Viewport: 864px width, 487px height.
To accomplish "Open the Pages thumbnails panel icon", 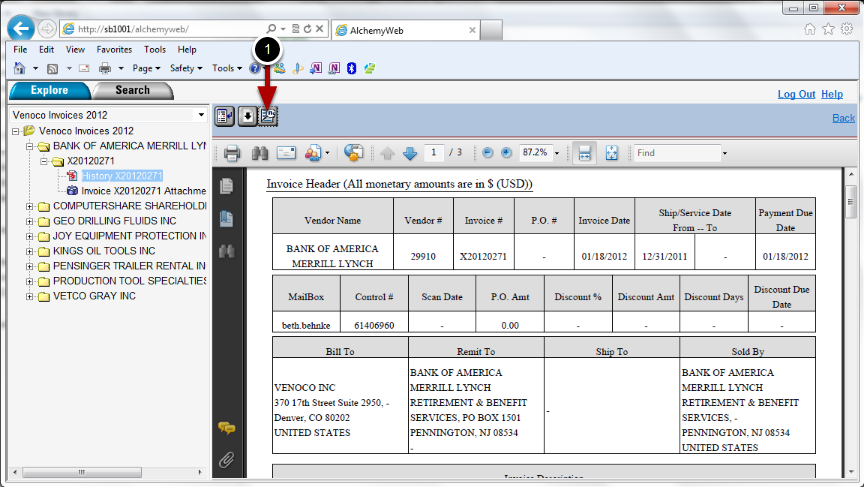I will [226, 186].
